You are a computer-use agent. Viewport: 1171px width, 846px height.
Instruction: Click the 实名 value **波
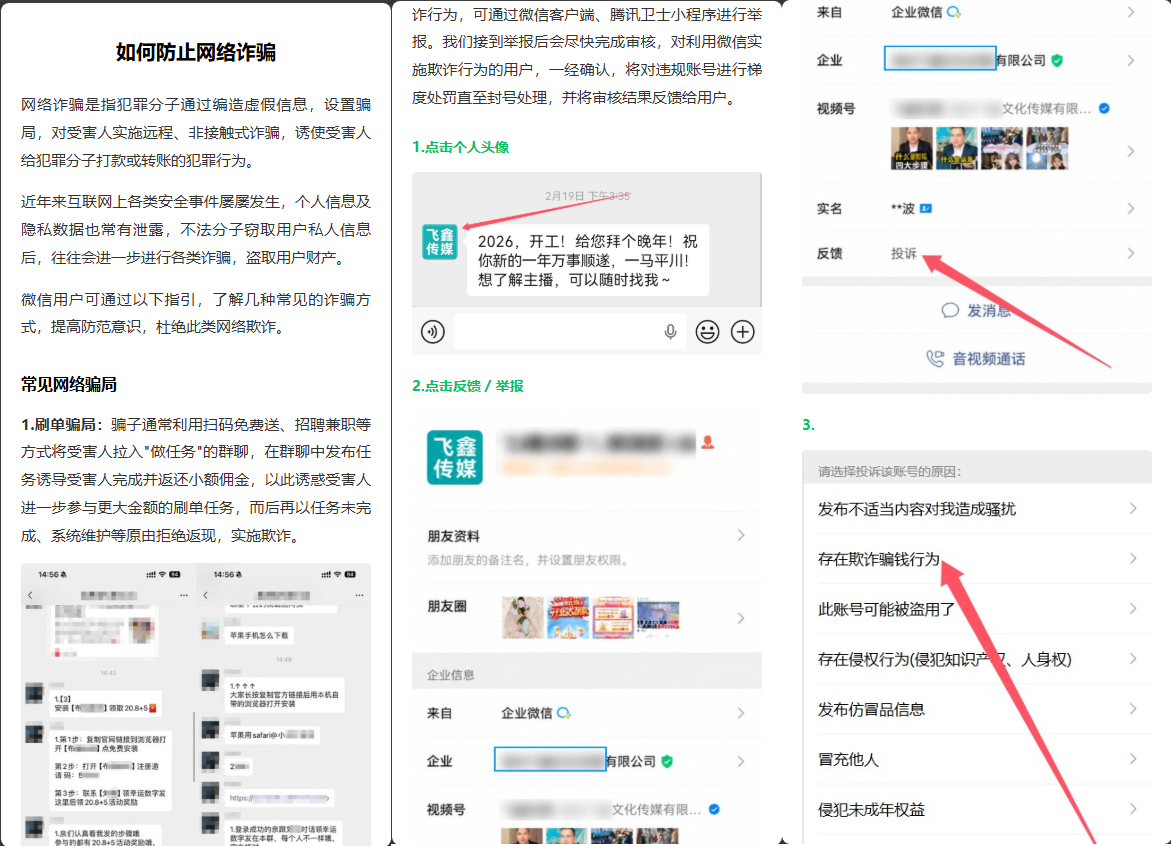[x=902, y=208]
